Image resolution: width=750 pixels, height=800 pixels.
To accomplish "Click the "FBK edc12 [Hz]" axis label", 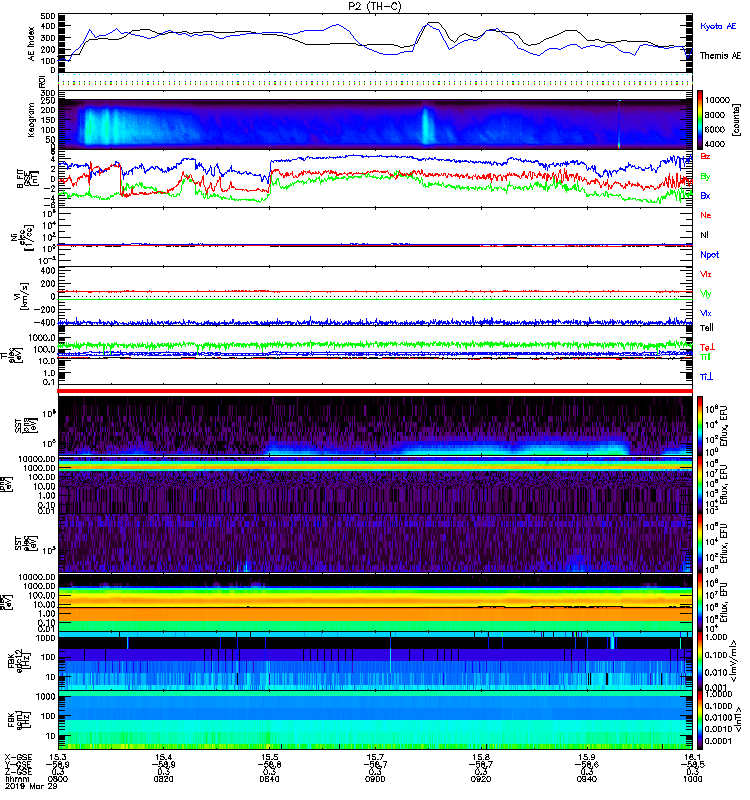I will tap(18, 660).
